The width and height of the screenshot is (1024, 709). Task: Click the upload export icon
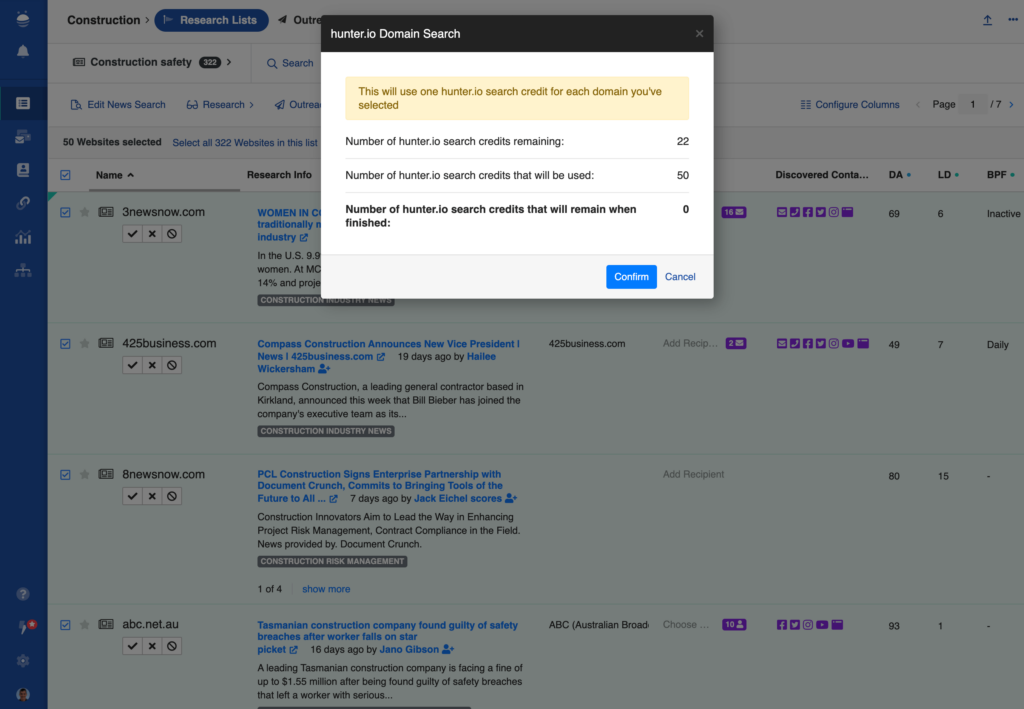(x=987, y=20)
